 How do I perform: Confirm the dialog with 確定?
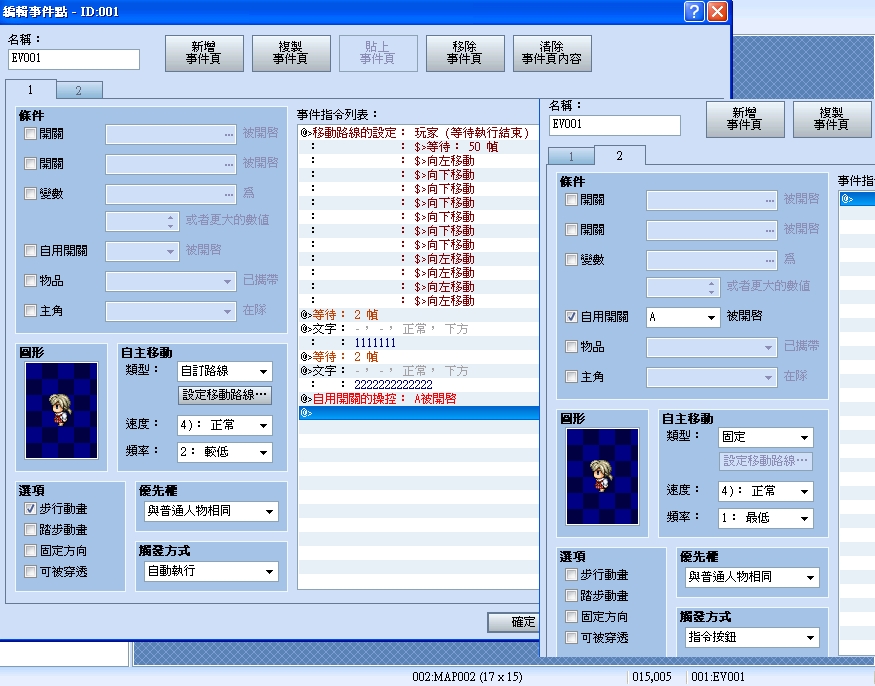point(513,622)
